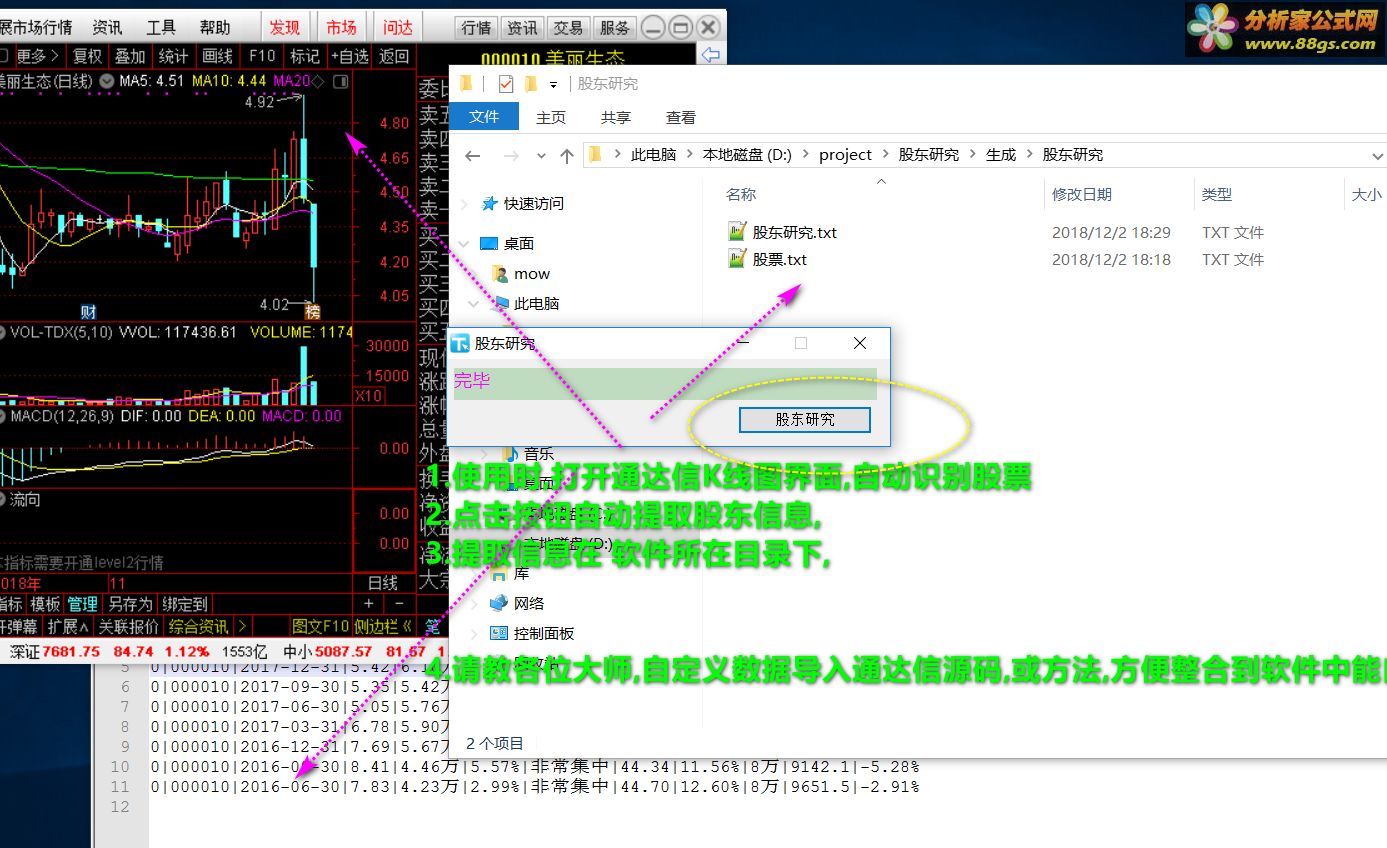Click the 股东研究 button in dialog
The height and width of the screenshot is (848, 1387).
click(x=805, y=420)
